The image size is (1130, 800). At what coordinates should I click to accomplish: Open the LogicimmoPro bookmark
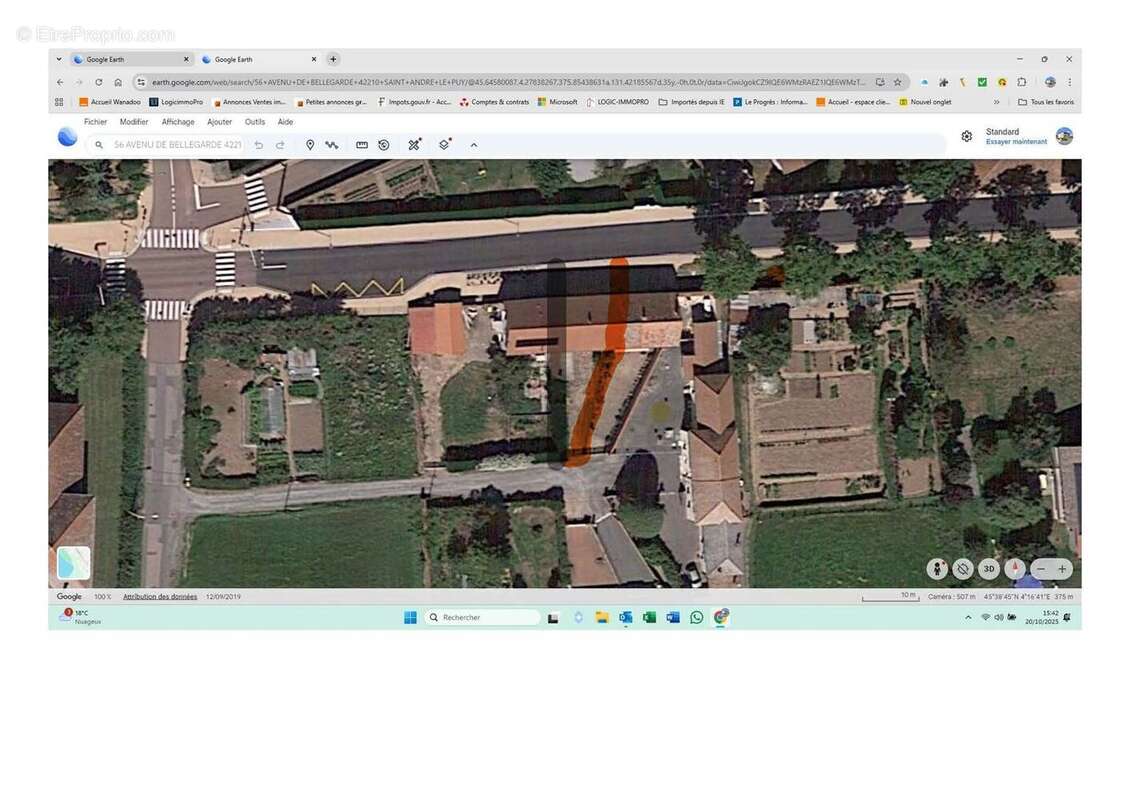[x=177, y=102]
